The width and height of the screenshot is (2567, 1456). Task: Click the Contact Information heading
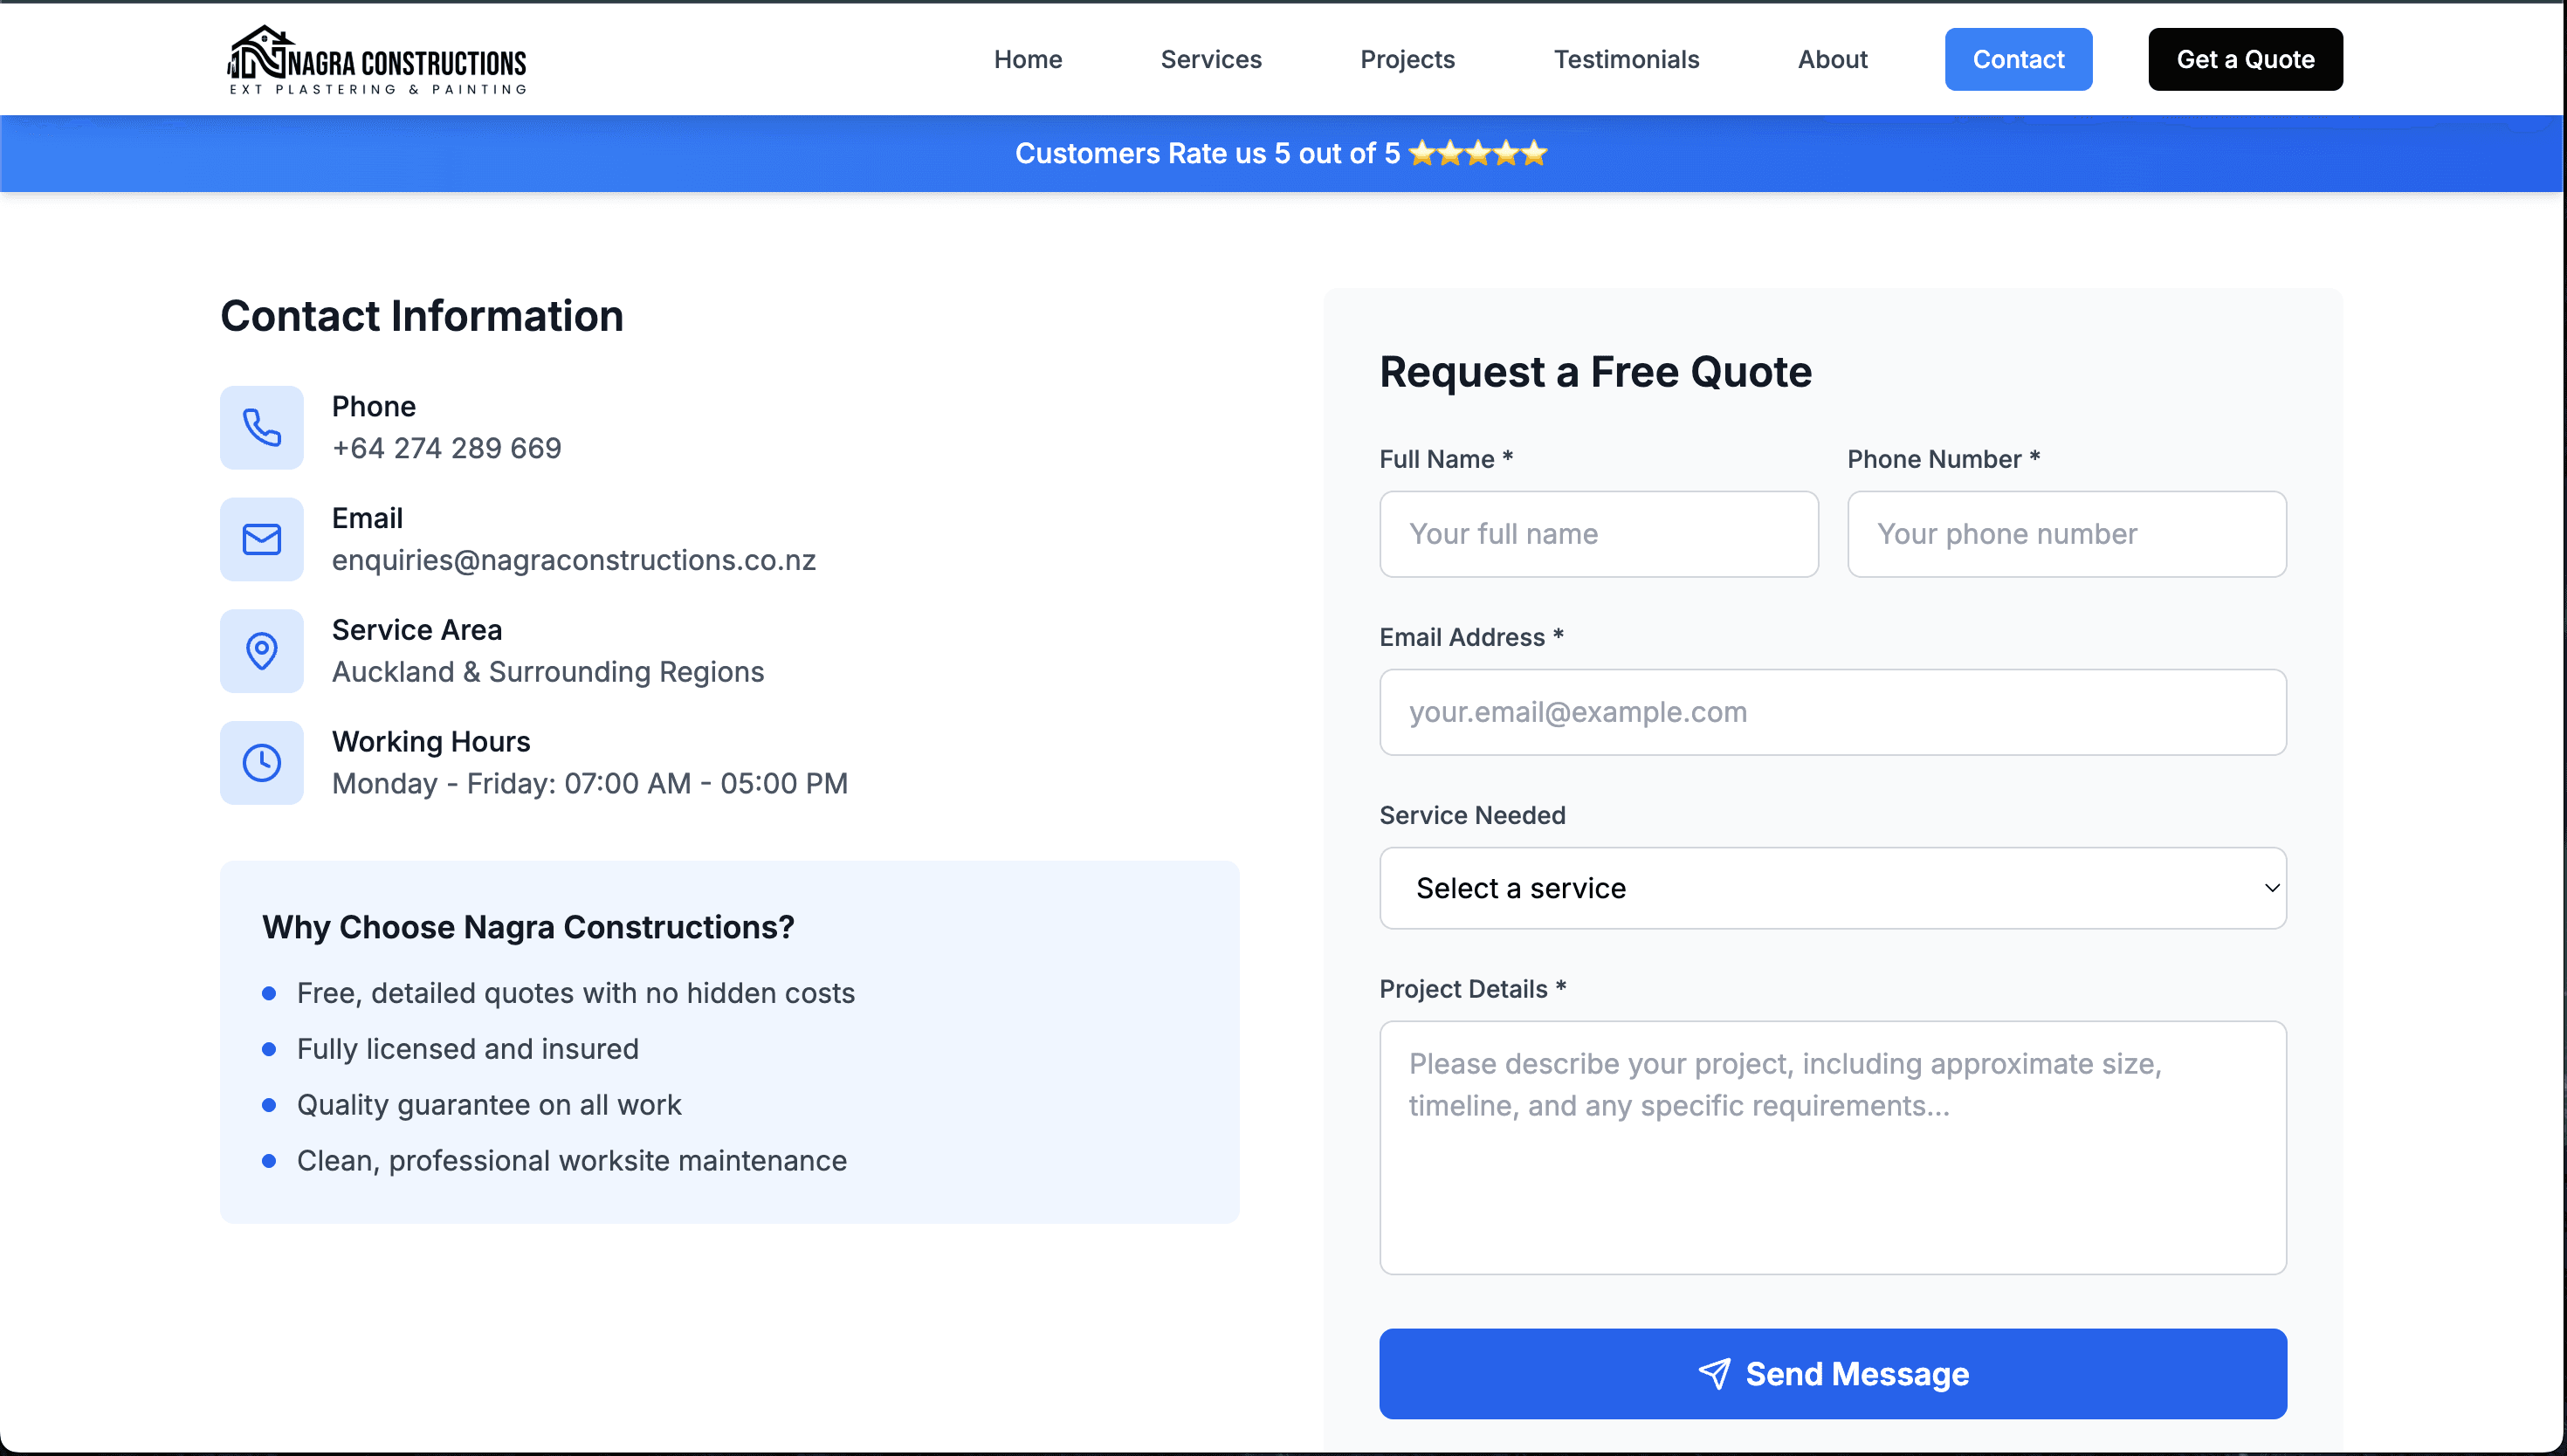421,316
